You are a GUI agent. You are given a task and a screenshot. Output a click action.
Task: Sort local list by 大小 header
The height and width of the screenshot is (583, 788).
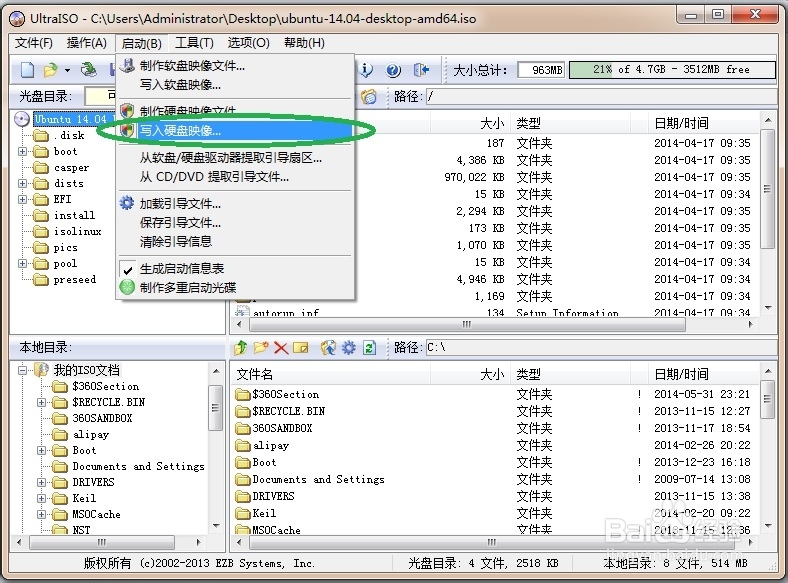pos(470,374)
